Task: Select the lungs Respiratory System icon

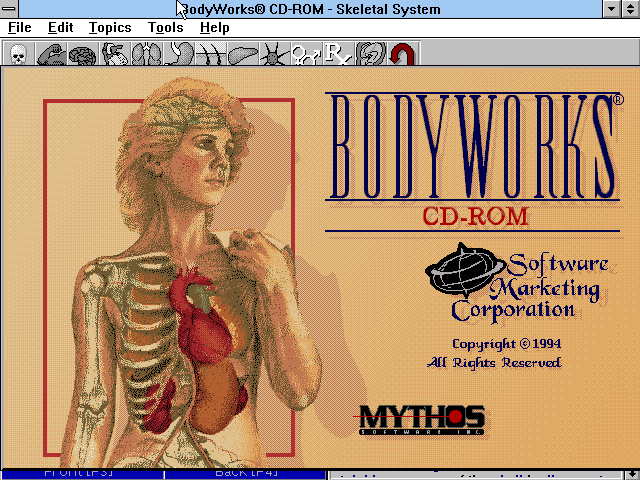Action: (x=147, y=54)
